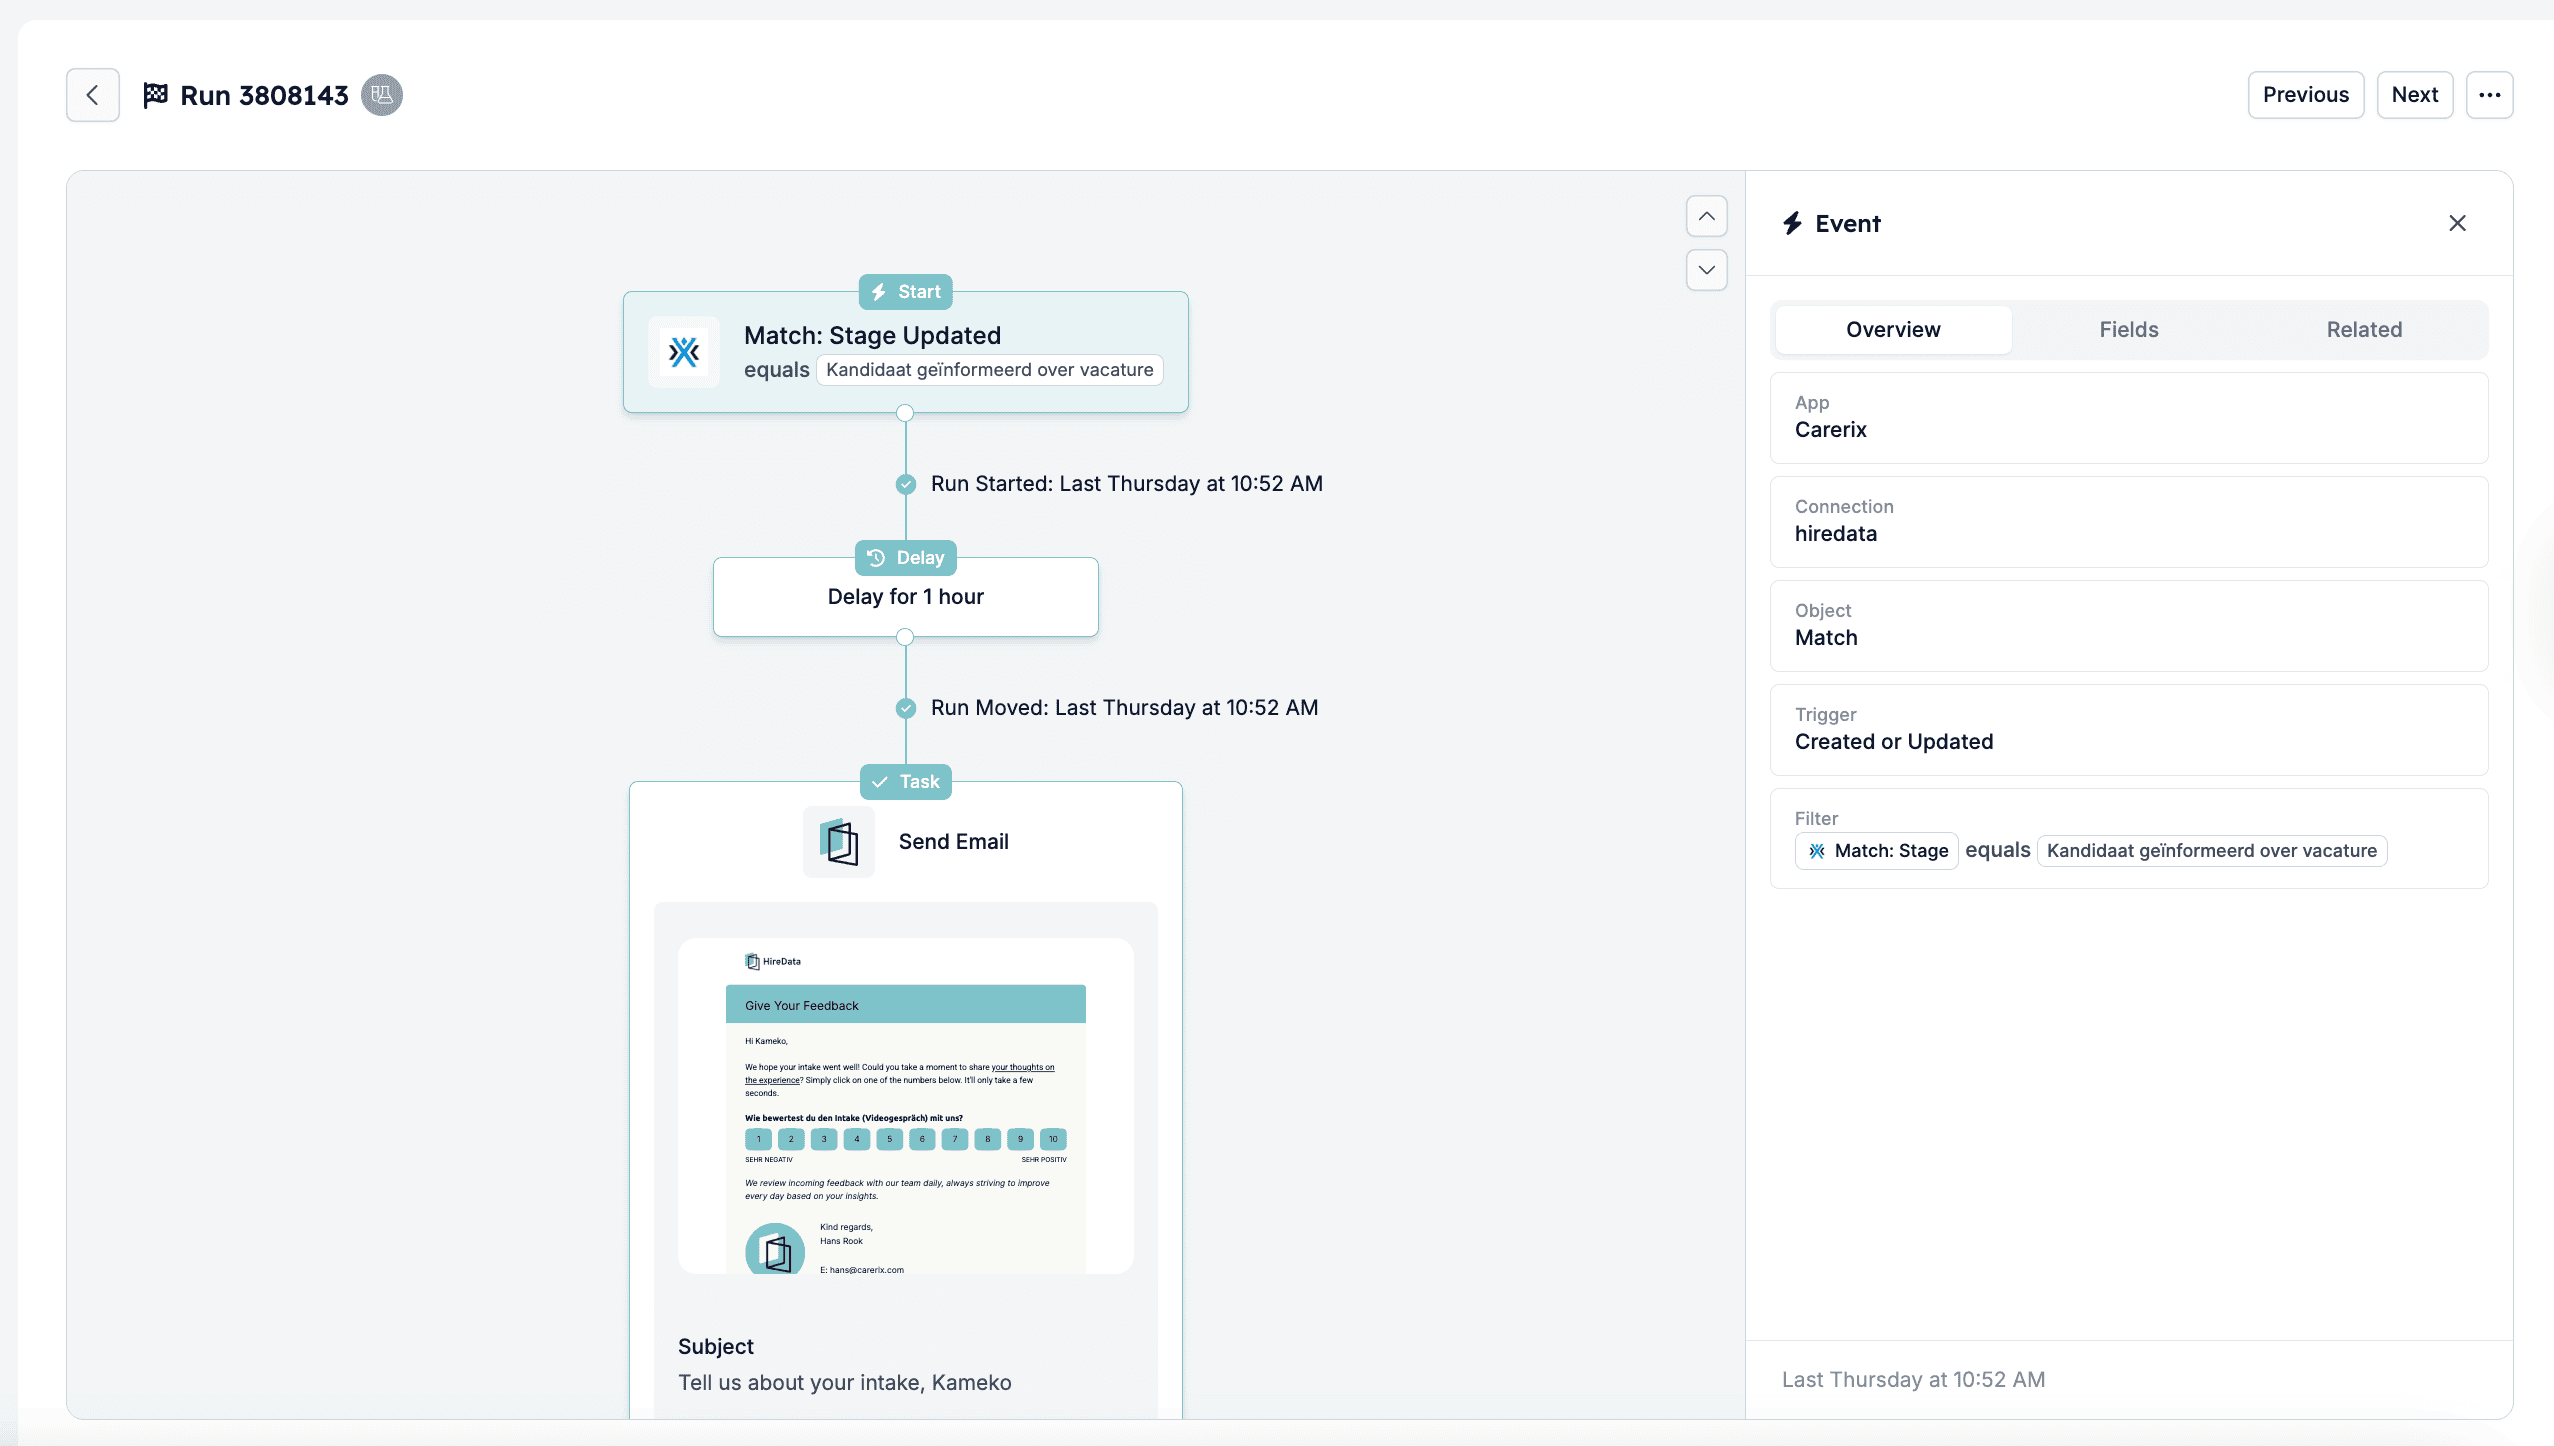Click the round HireData avatar in email signature

coord(775,1249)
